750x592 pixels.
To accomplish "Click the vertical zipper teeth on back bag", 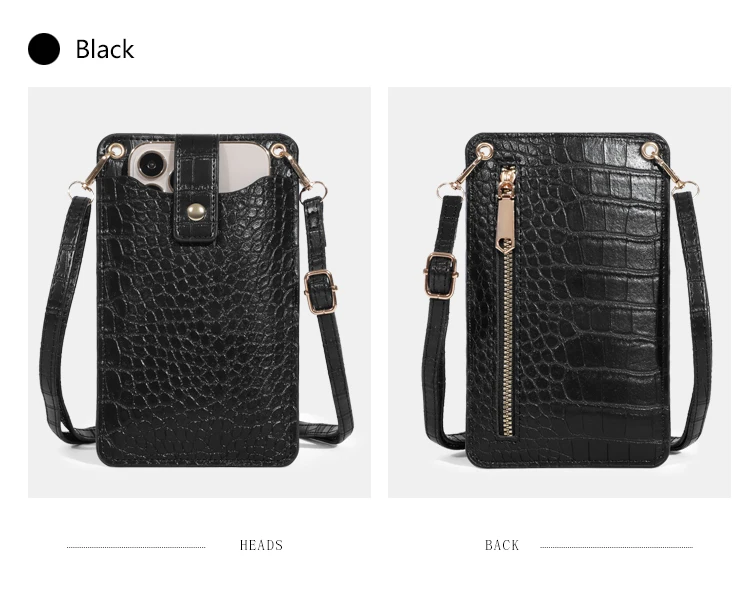I will [x=507, y=342].
